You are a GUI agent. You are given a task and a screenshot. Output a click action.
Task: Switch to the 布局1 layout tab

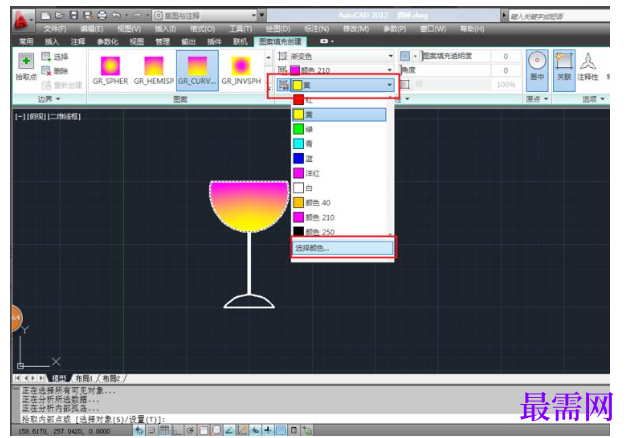coord(84,378)
